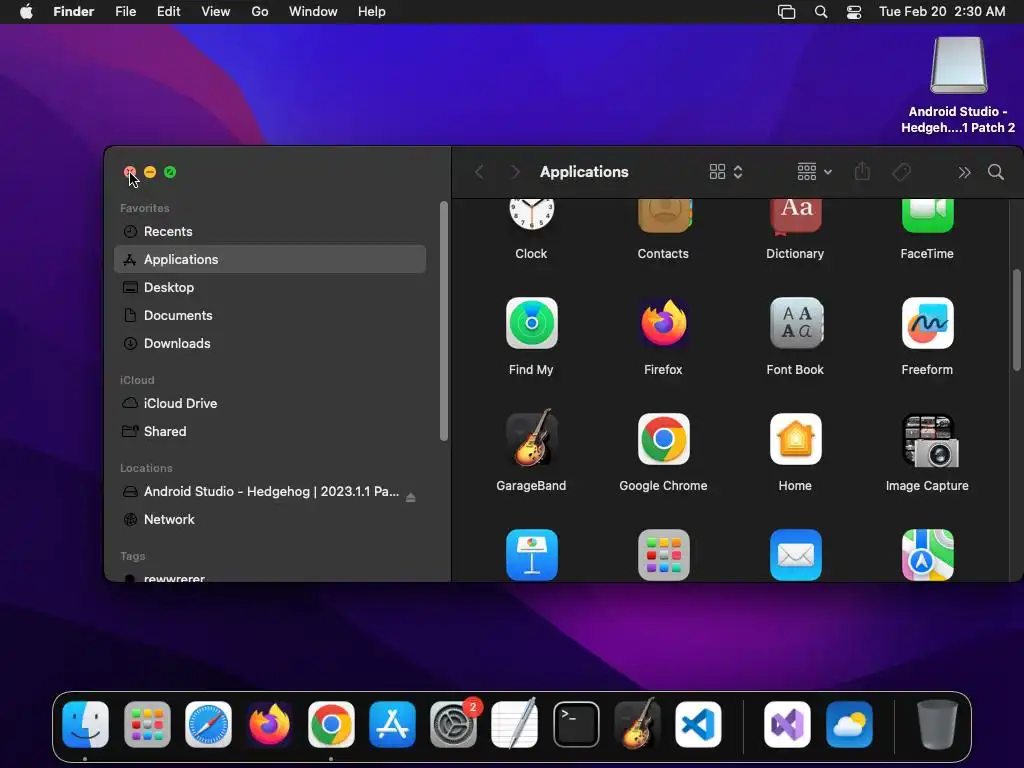Screen dimensions: 1024x768
Task: Open Downloads in sidebar
Action: [270, 344]
